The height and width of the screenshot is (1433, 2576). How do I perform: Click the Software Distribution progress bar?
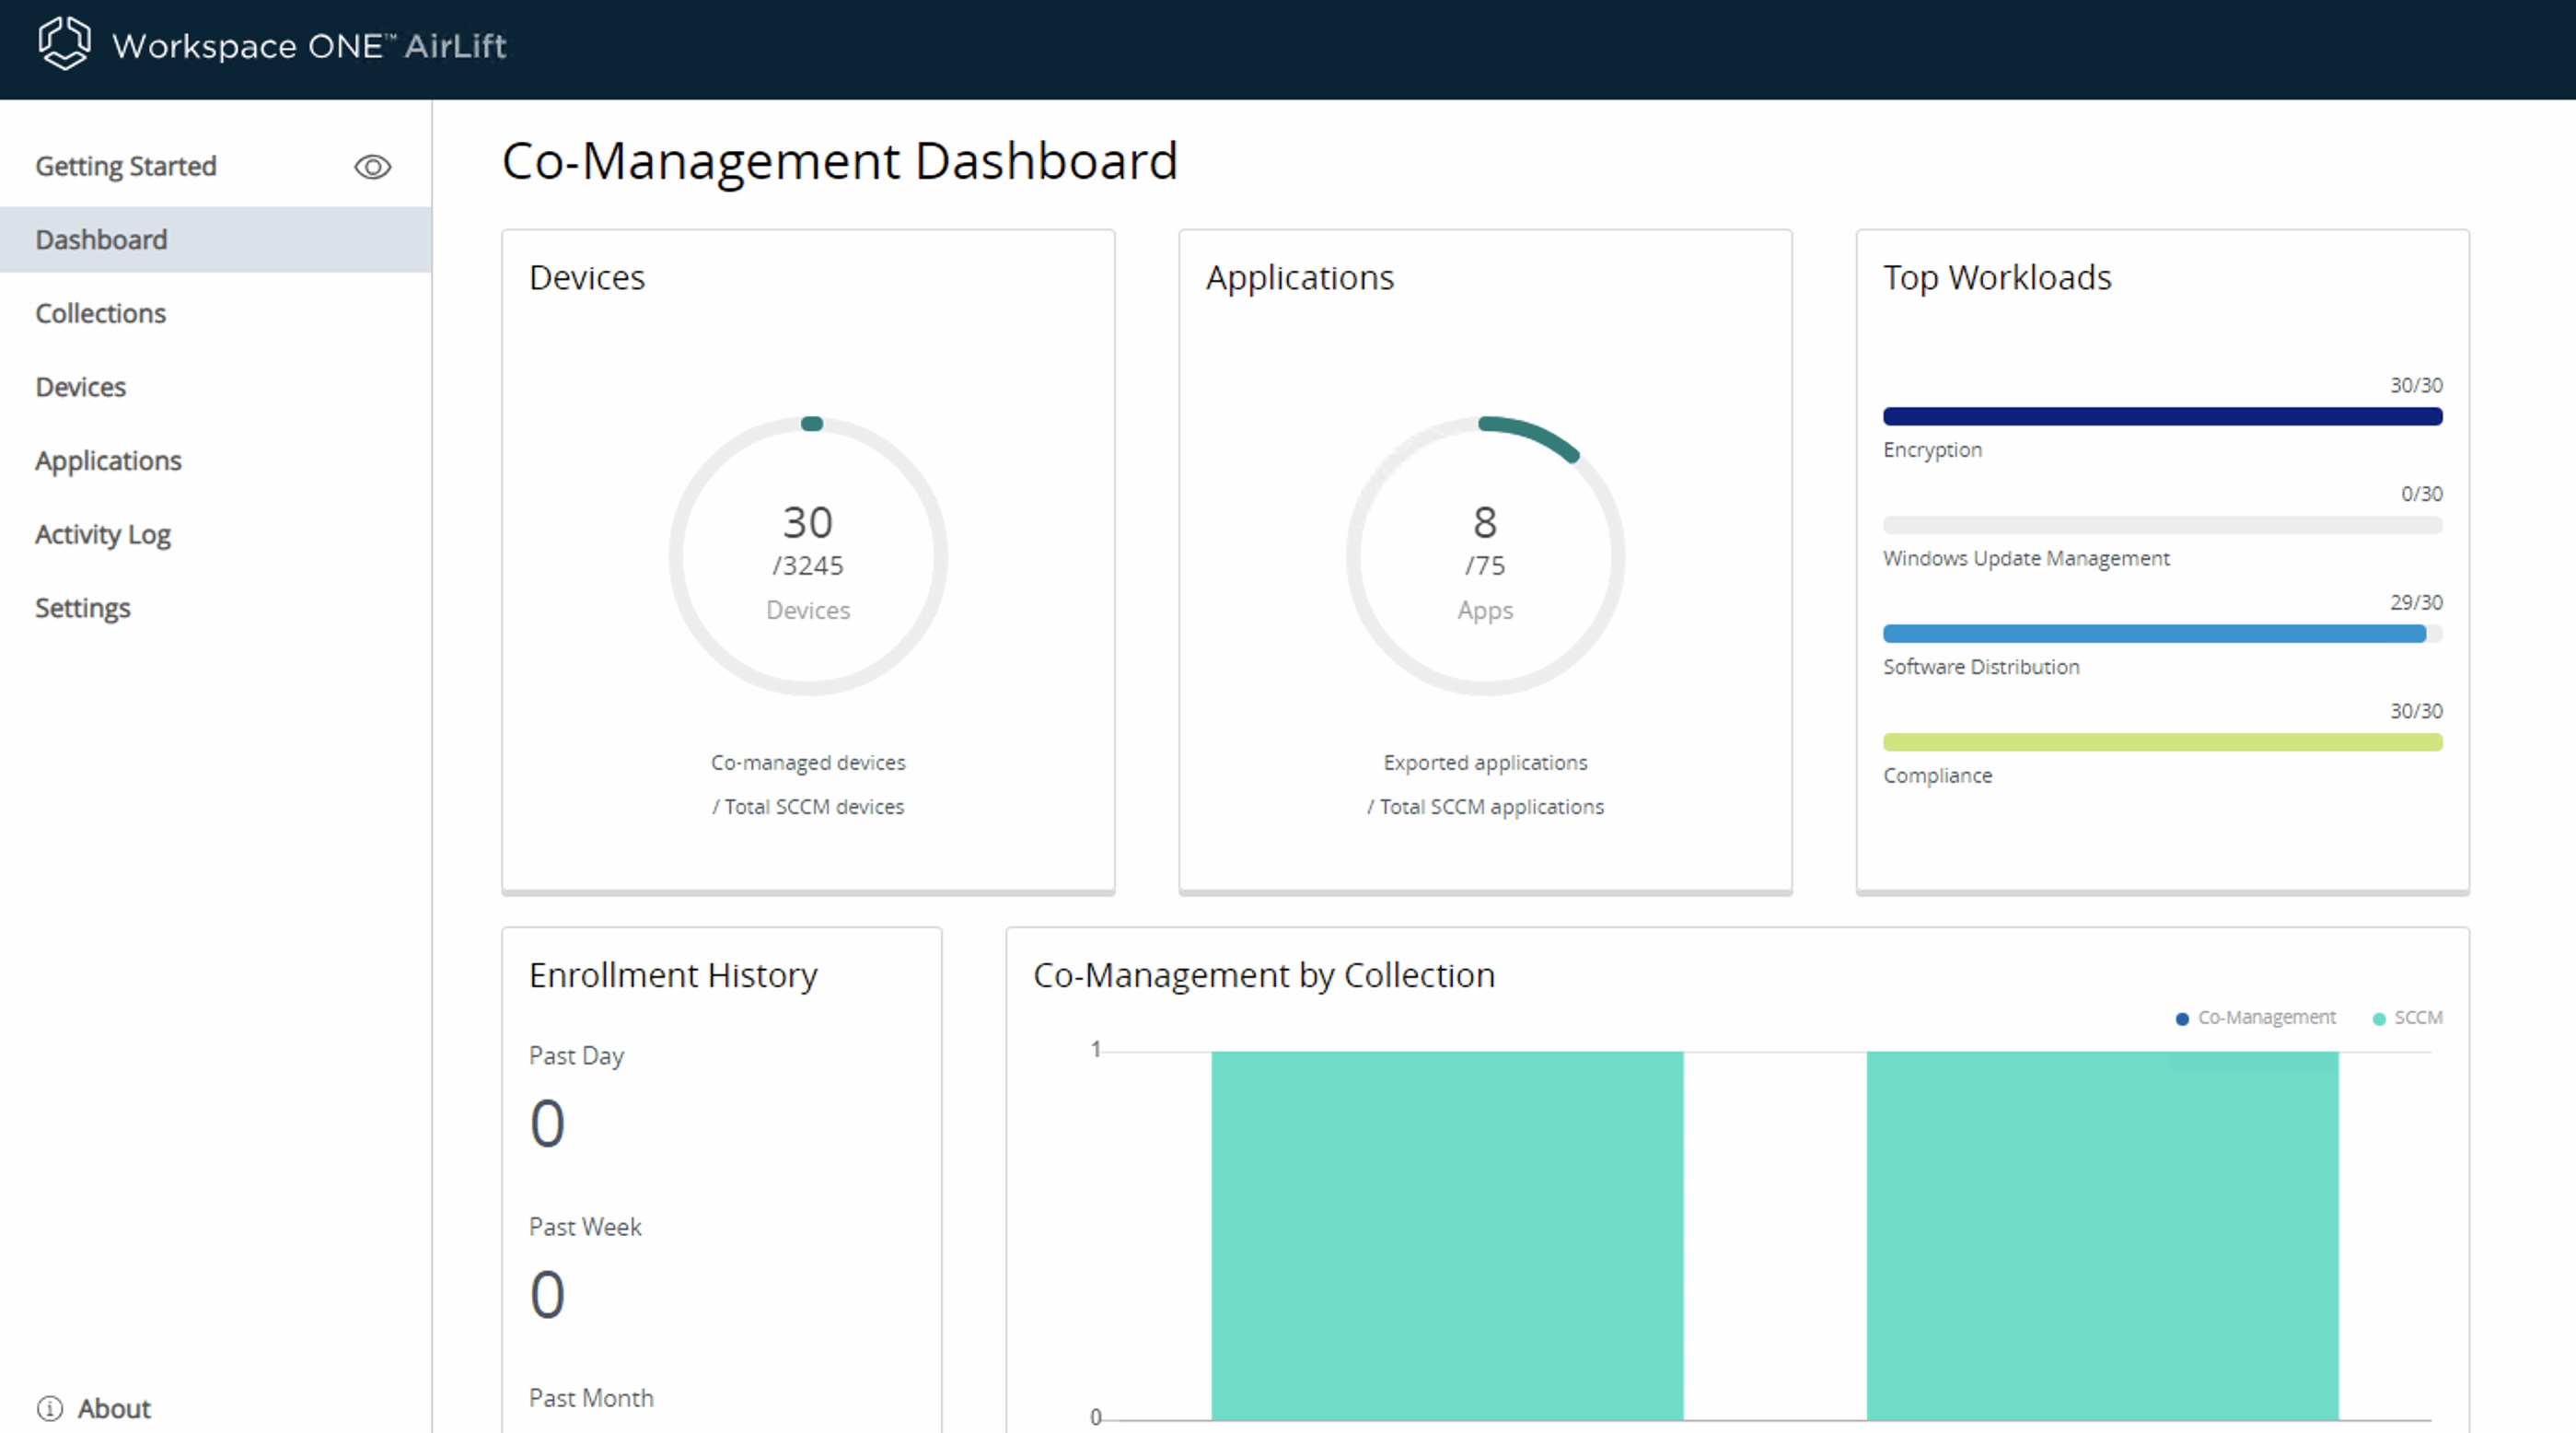(x=2154, y=633)
